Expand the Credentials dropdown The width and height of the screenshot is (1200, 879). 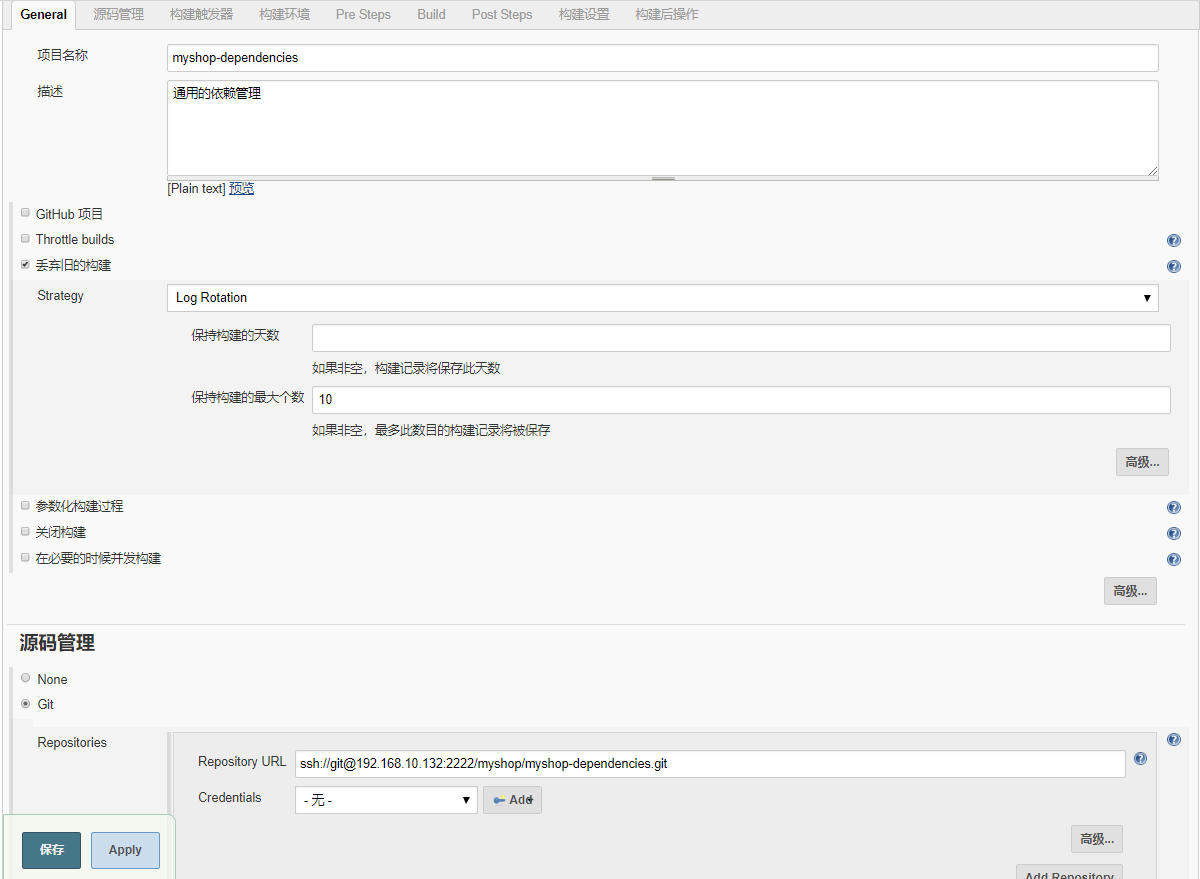pyautogui.click(x=386, y=800)
